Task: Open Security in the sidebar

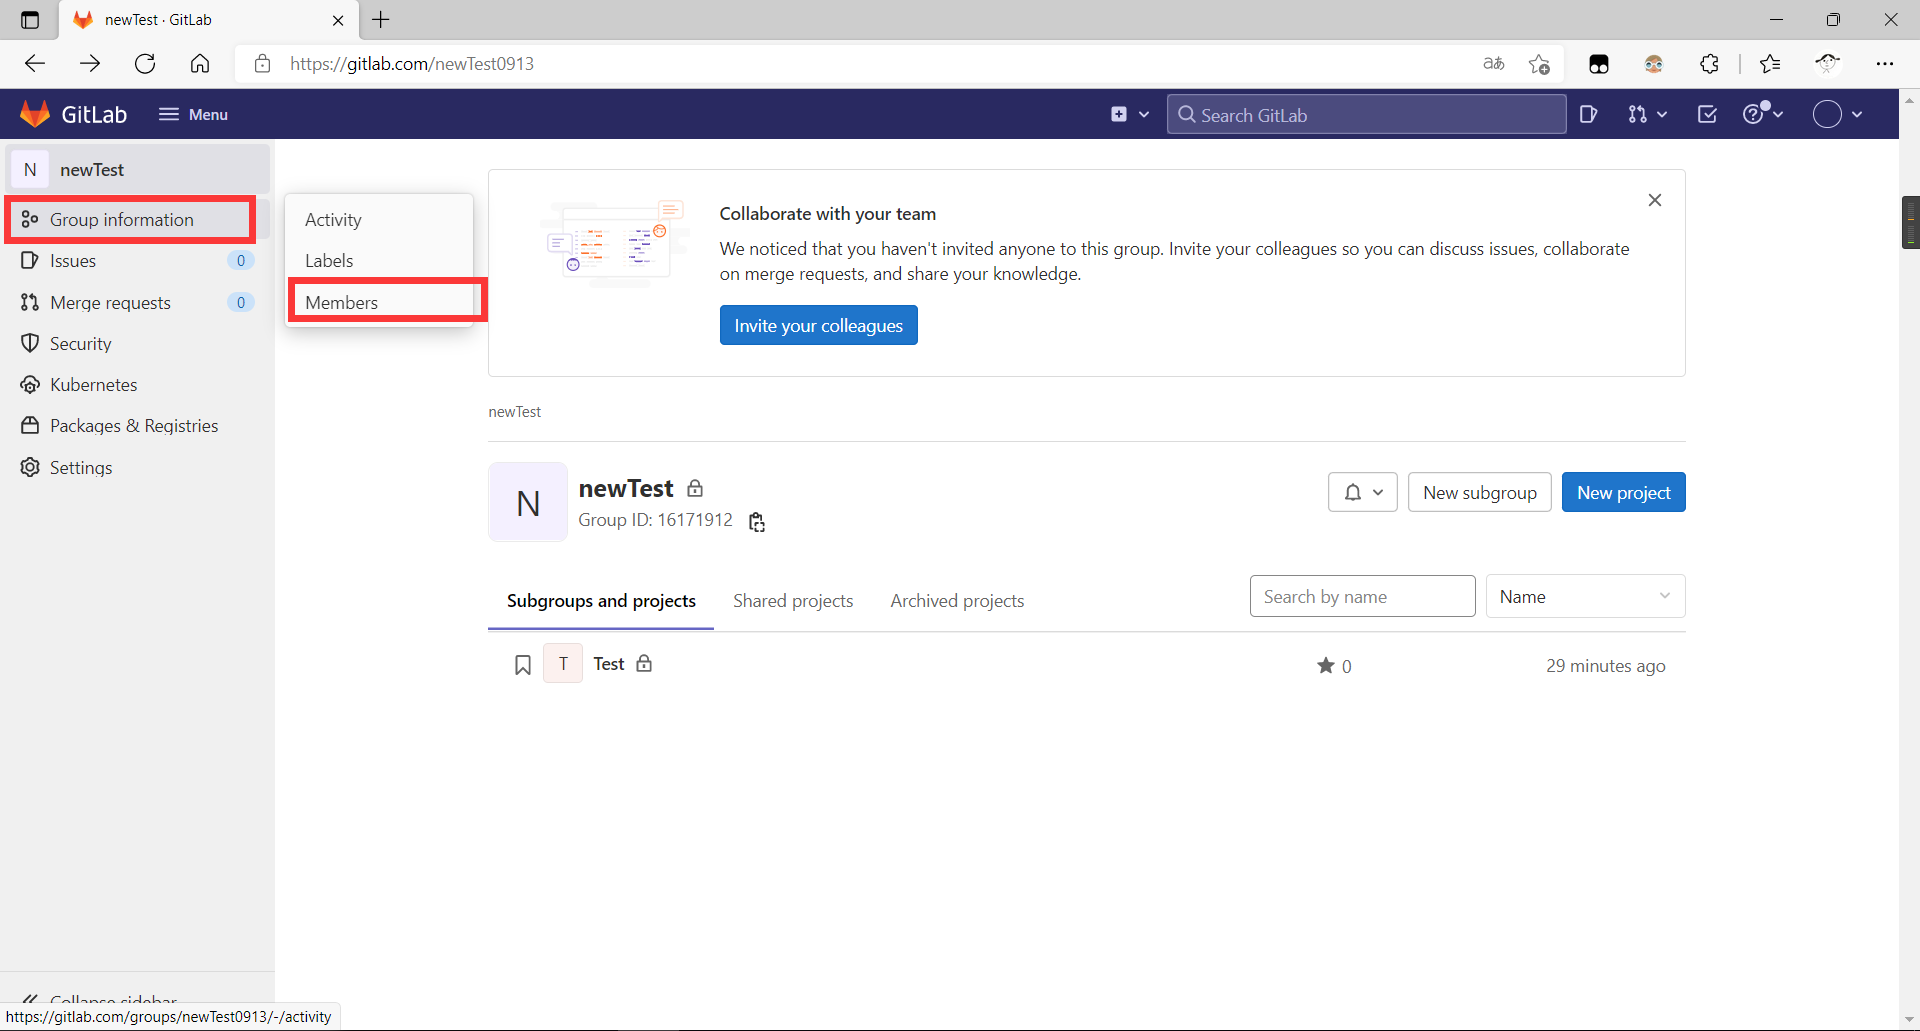Action: click(x=137, y=343)
